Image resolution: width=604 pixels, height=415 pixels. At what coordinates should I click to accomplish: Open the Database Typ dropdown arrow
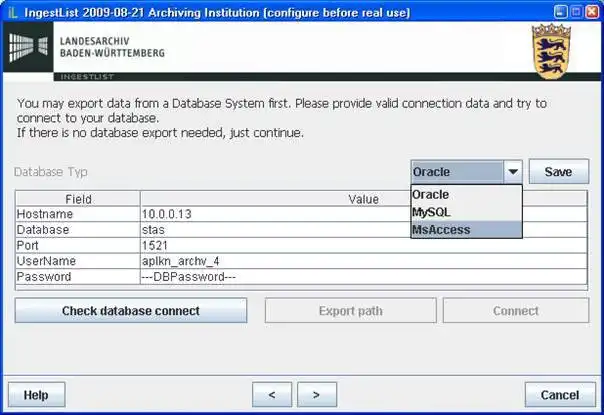(513, 172)
